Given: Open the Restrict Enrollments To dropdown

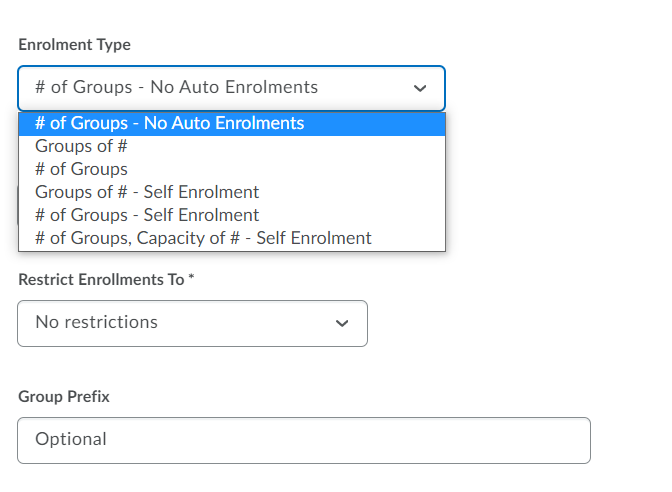Looking at the screenshot, I should coord(192,323).
